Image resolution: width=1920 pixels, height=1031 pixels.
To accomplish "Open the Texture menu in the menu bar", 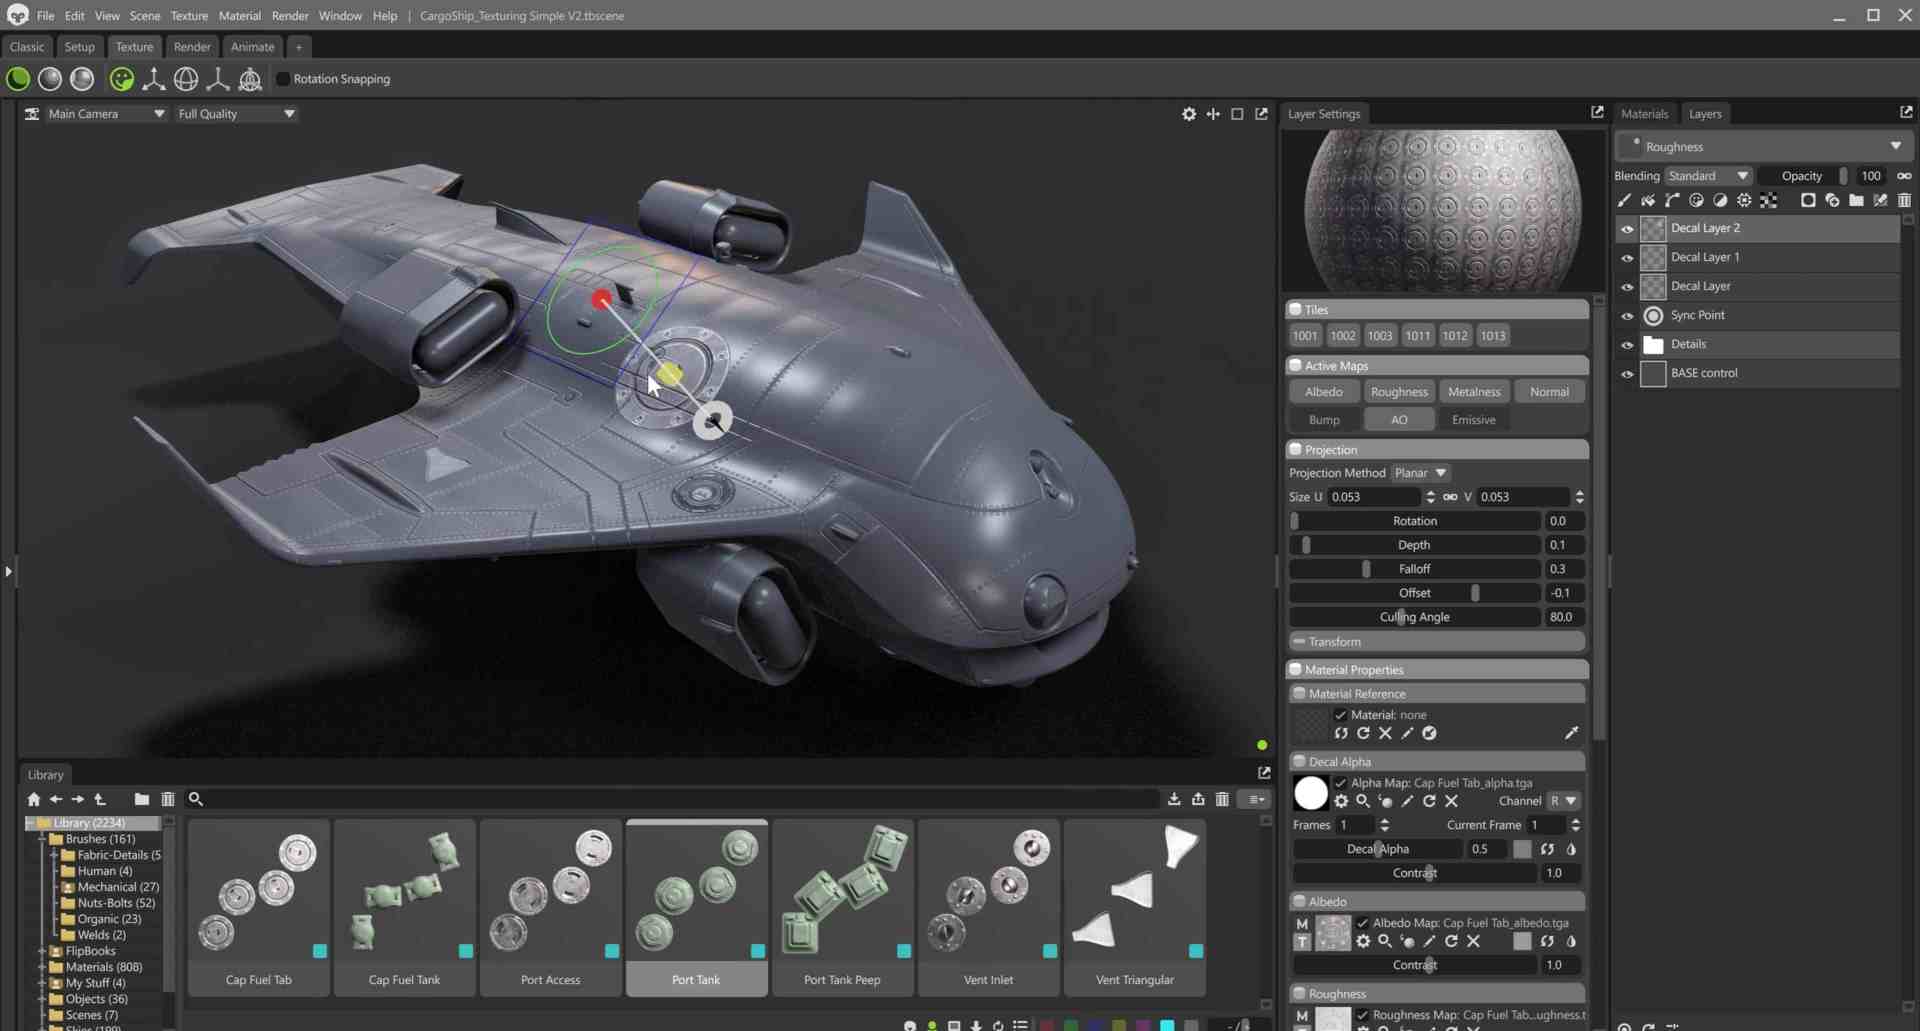I will pos(189,15).
